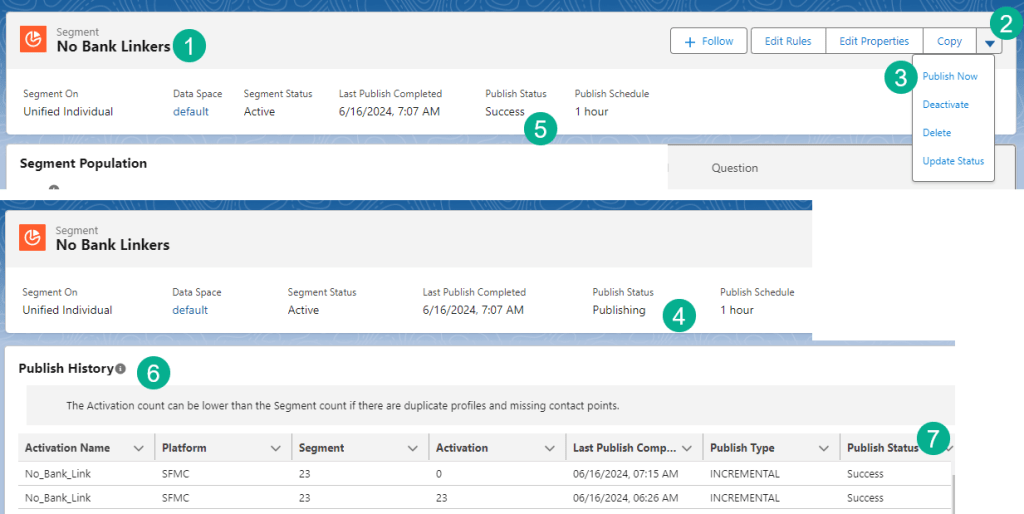
Task: Click the orange Segment icon in the top header
Action: click(33, 39)
